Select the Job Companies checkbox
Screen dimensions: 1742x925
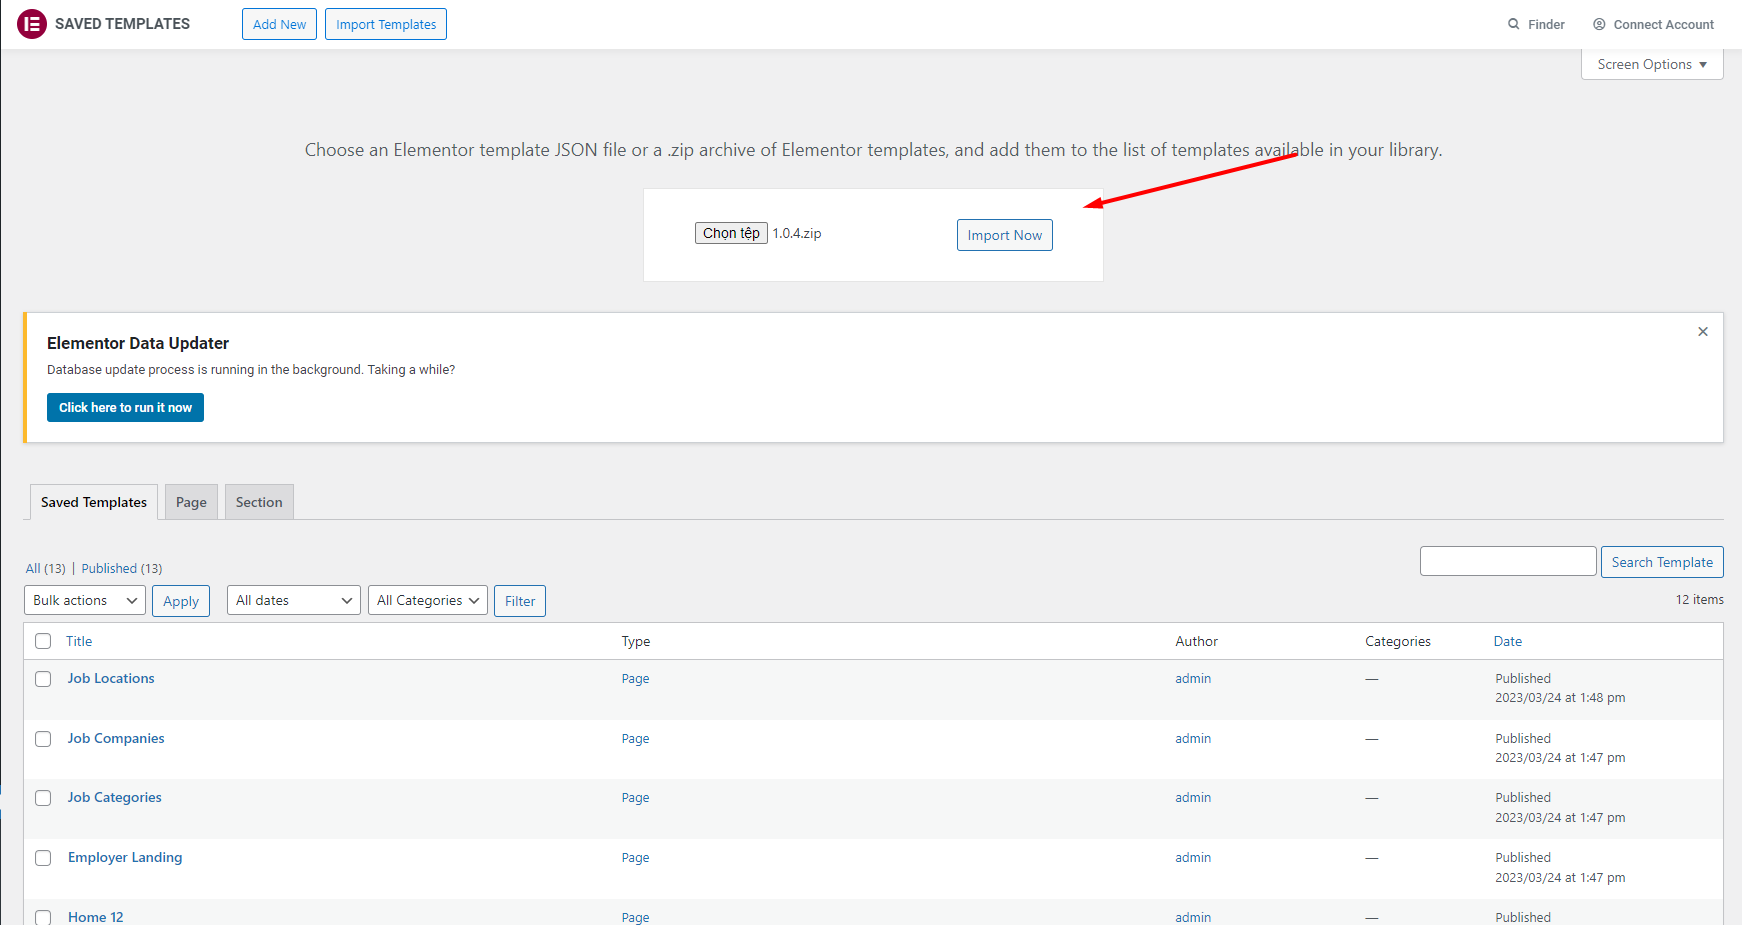[x=43, y=739]
